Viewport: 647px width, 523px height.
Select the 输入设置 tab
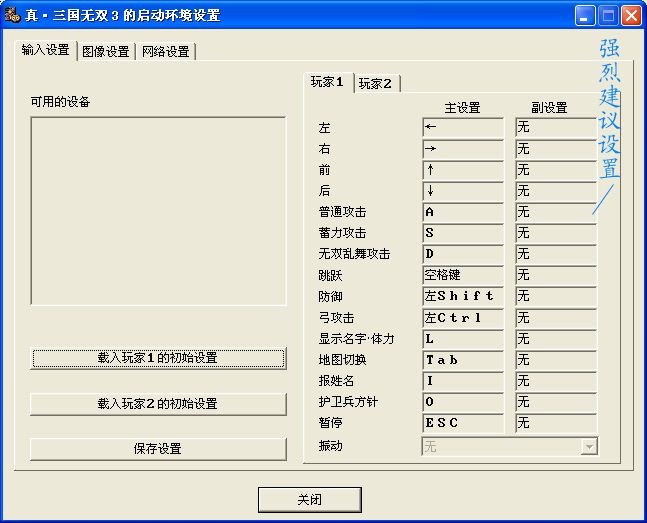tap(46, 50)
